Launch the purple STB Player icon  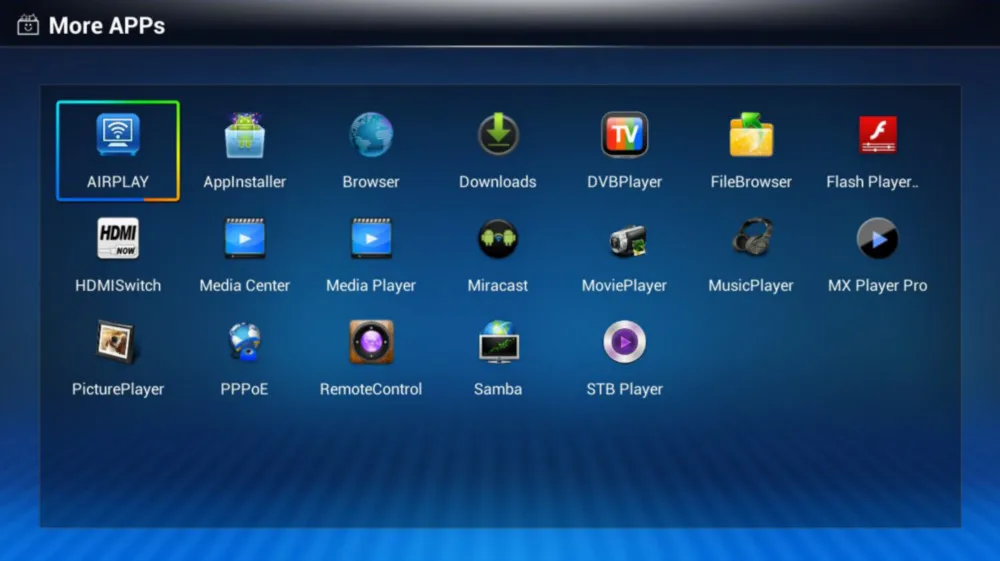[x=624, y=342]
